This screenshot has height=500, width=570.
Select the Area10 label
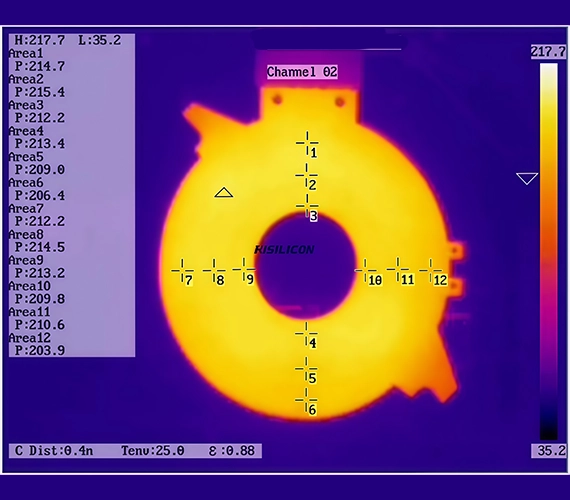click(x=29, y=286)
